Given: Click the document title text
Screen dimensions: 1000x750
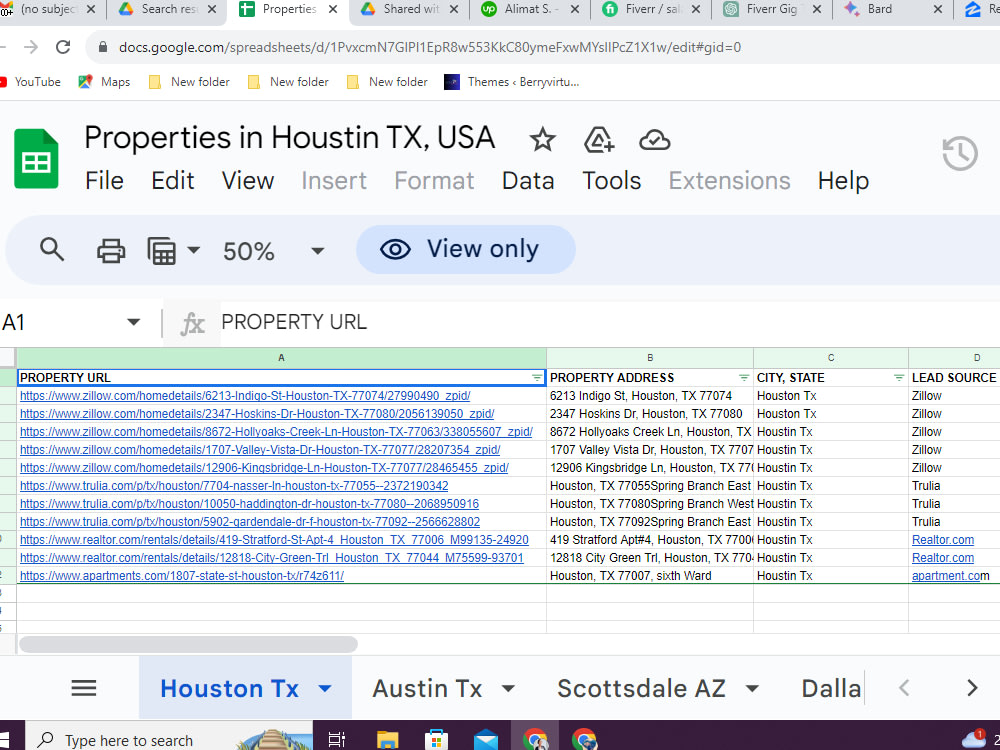Looking at the screenshot, I should [289, 138].
